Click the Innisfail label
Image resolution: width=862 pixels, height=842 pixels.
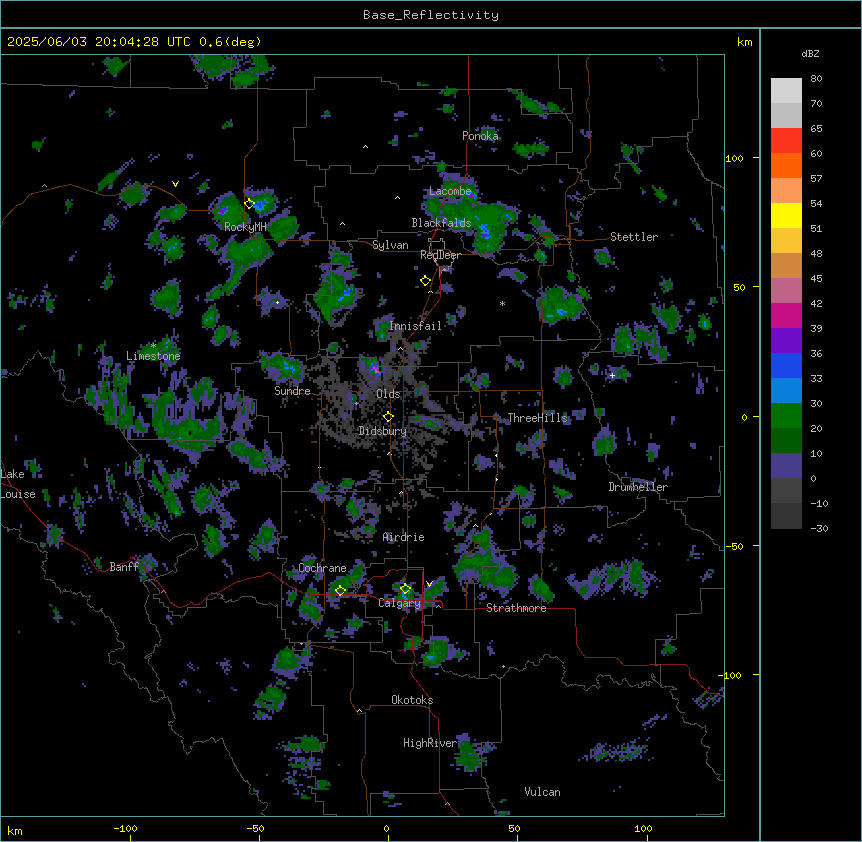[415, 326]
